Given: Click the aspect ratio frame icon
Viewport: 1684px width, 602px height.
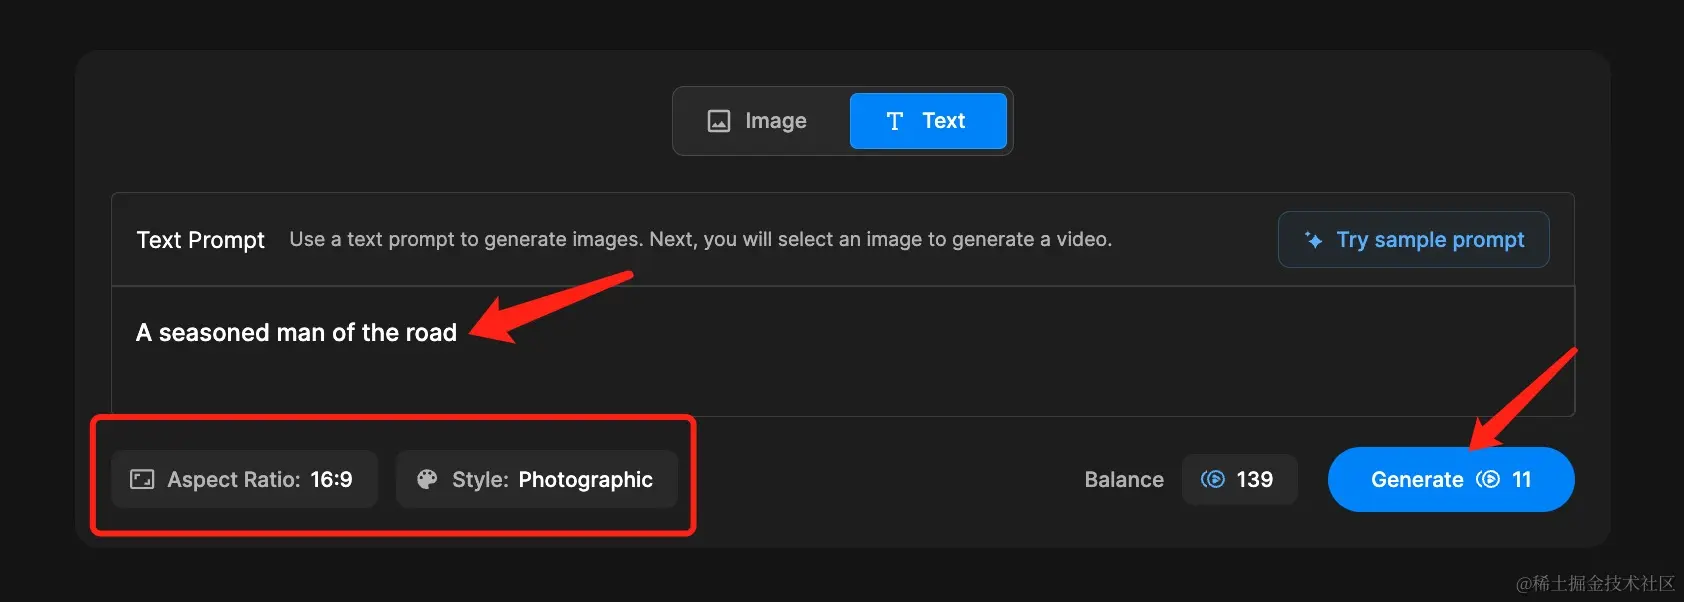Looking at the screenshot, I should pos(142,480).
